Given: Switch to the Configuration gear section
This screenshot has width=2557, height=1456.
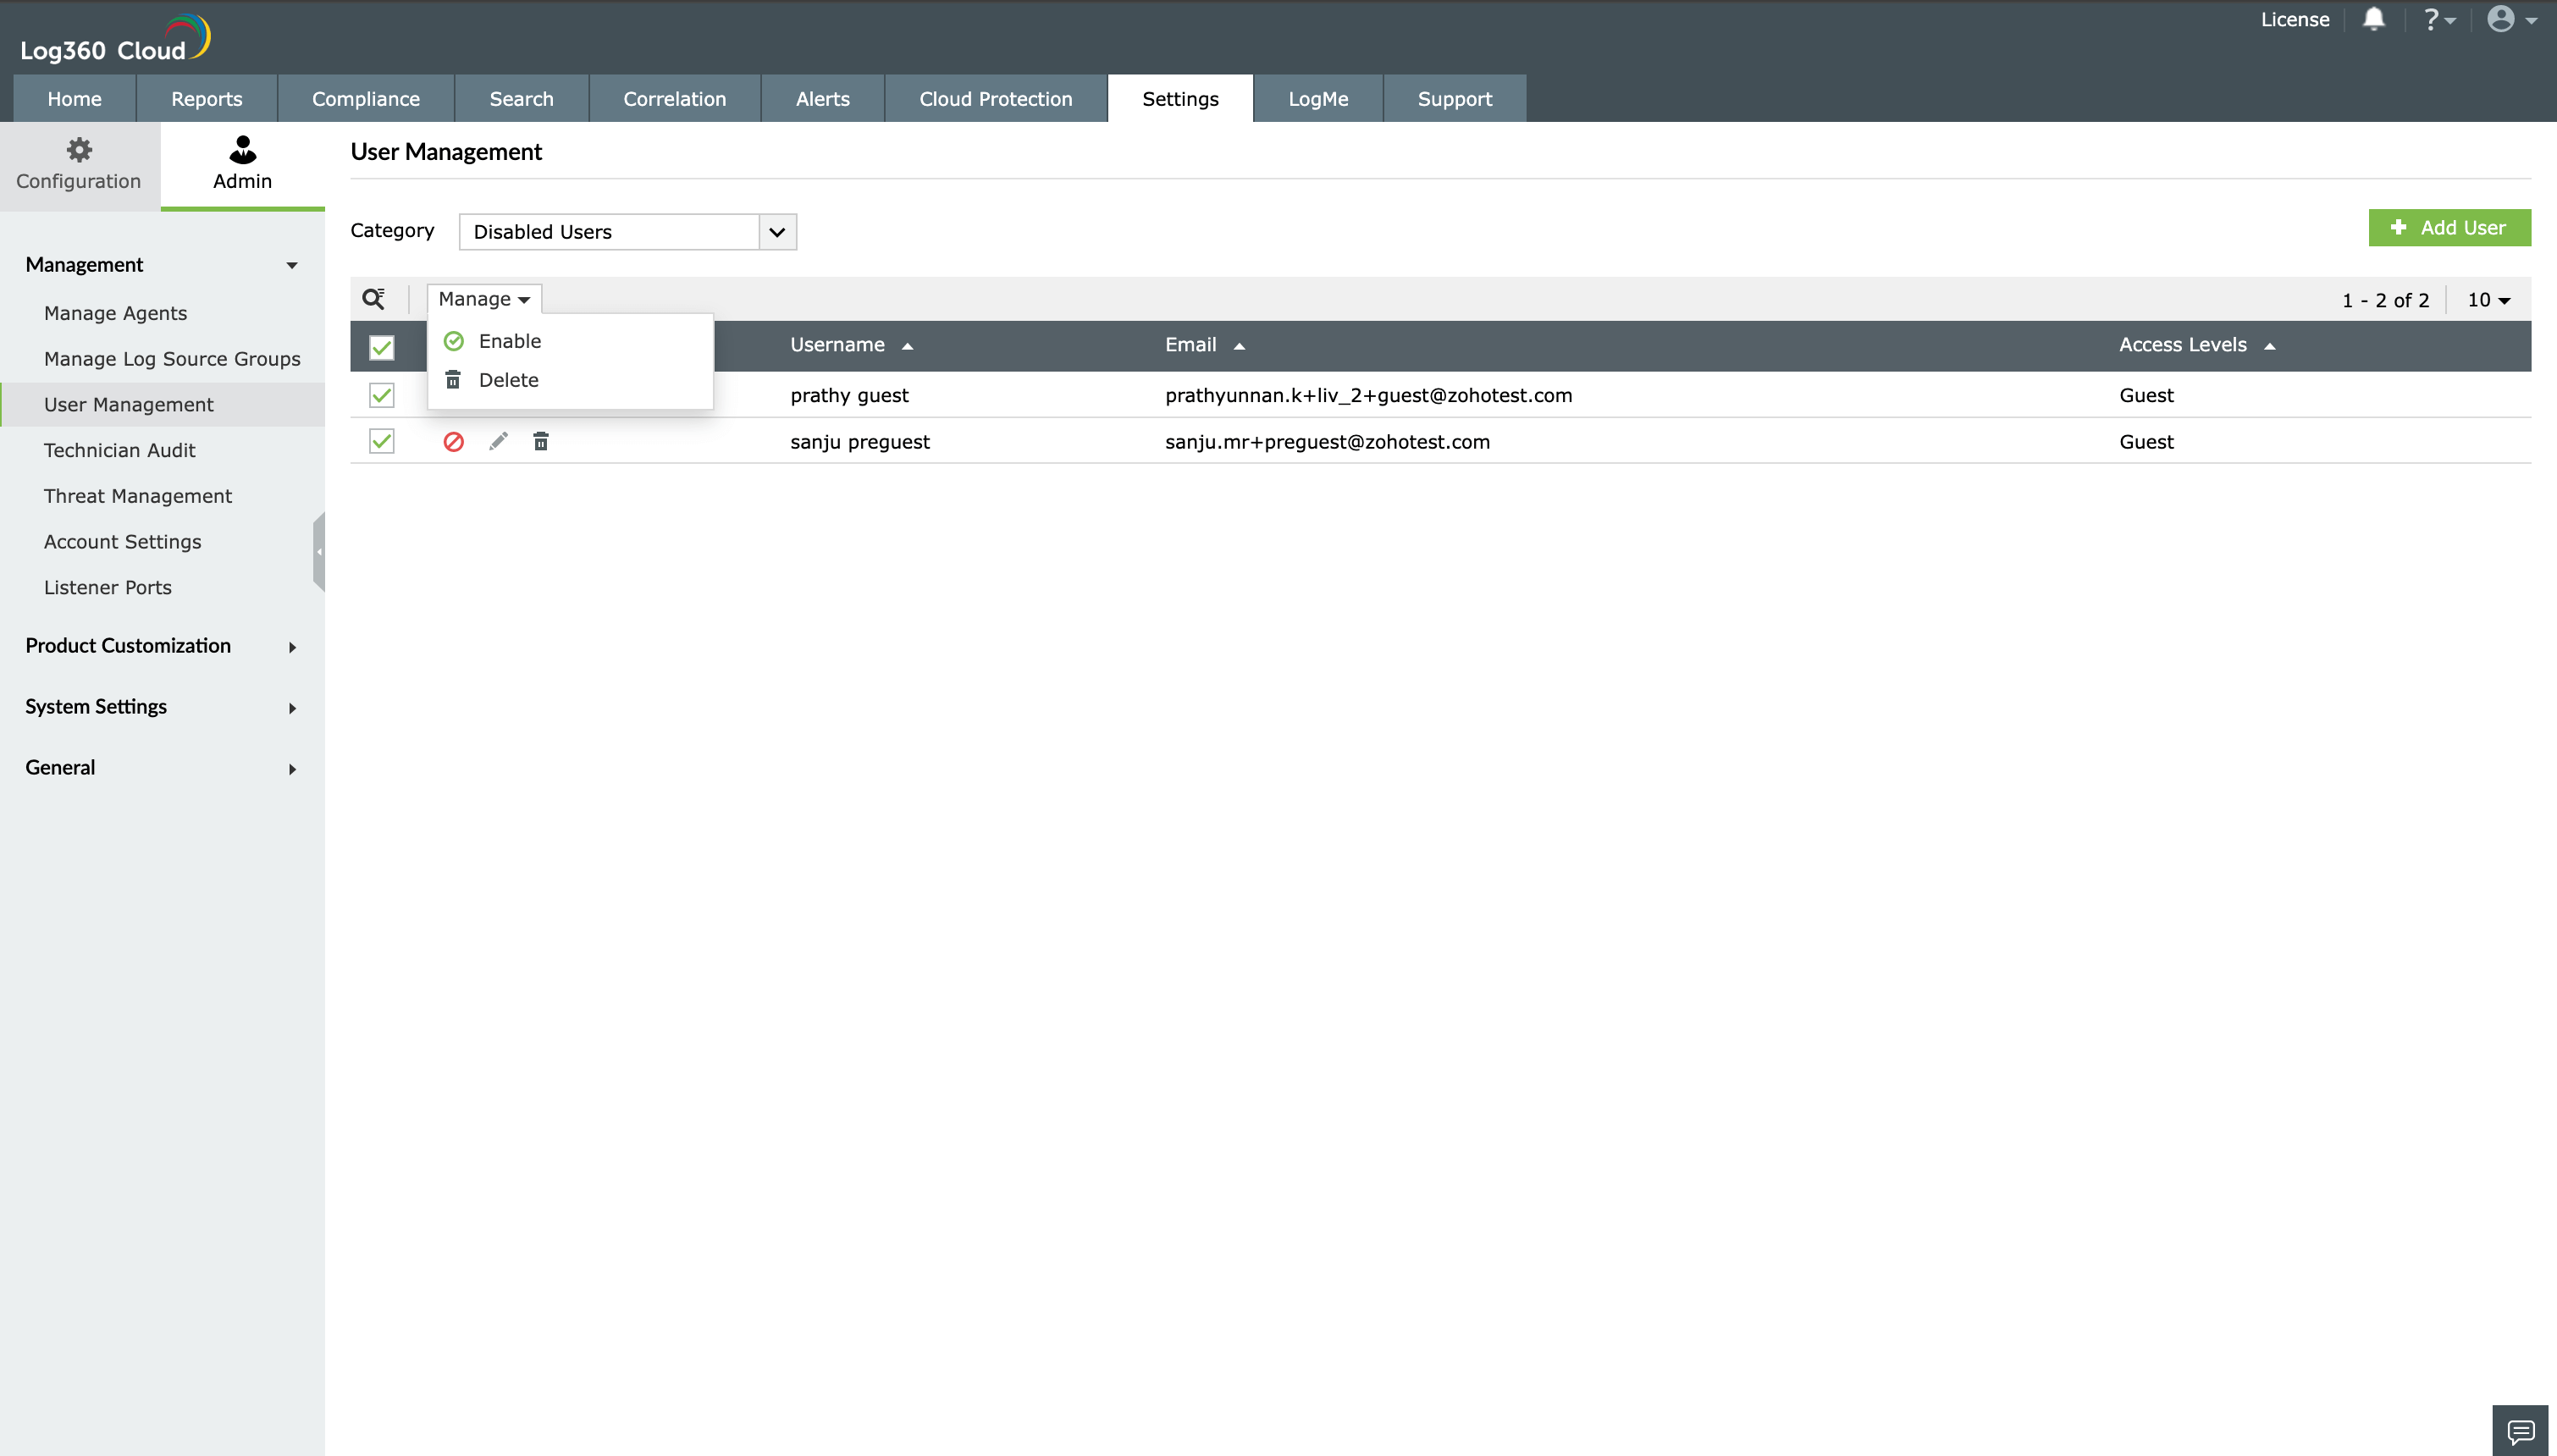Looking at the screenshot, I should [79, 165].
